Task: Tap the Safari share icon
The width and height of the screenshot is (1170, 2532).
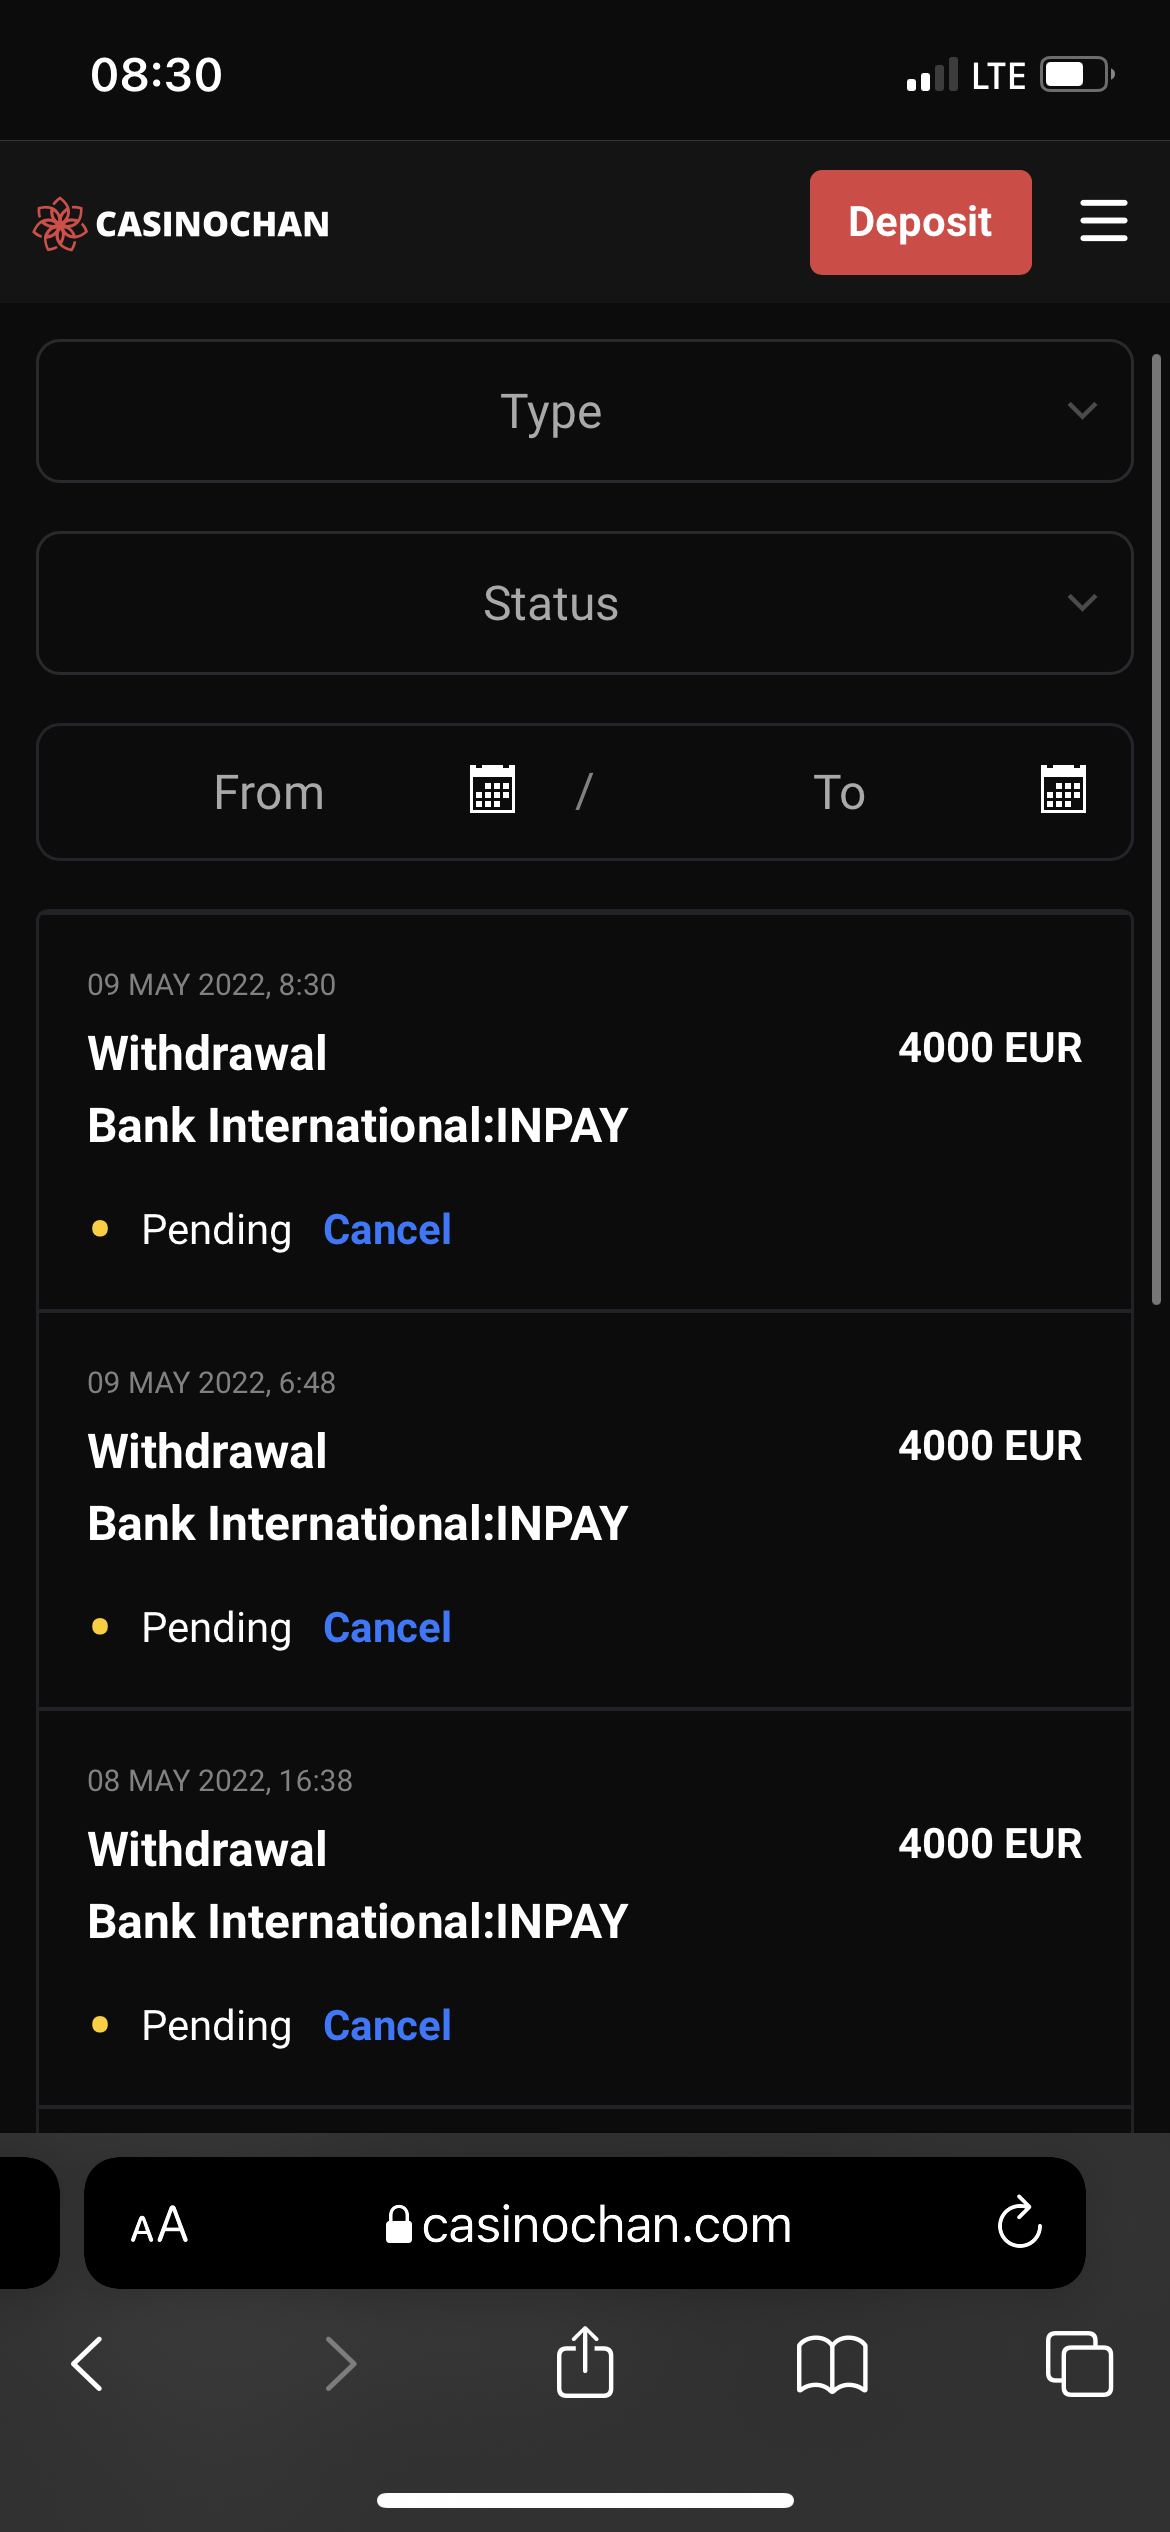Action: coord(584,2363)
